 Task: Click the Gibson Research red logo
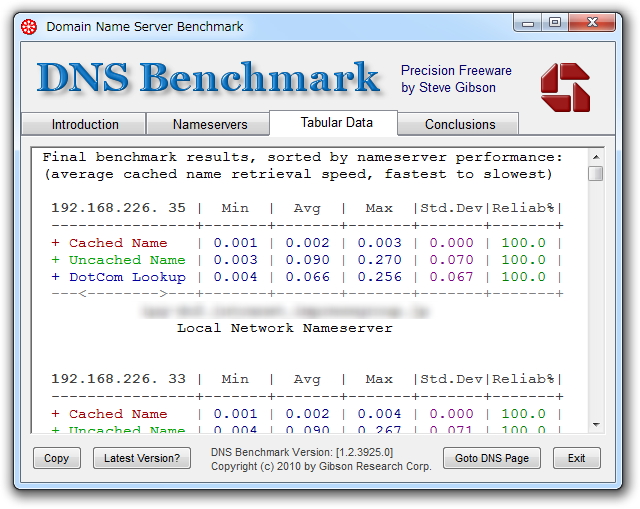[x=565, y=87]
